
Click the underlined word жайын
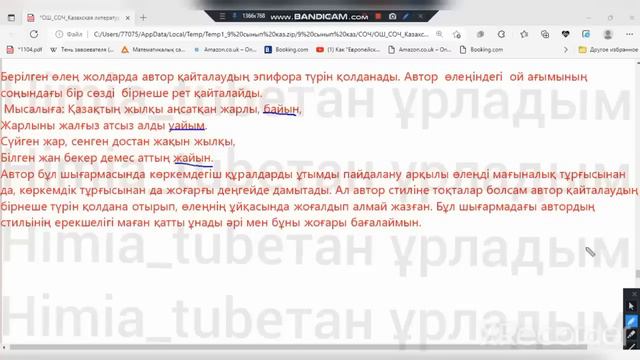[x=193, y=158]
